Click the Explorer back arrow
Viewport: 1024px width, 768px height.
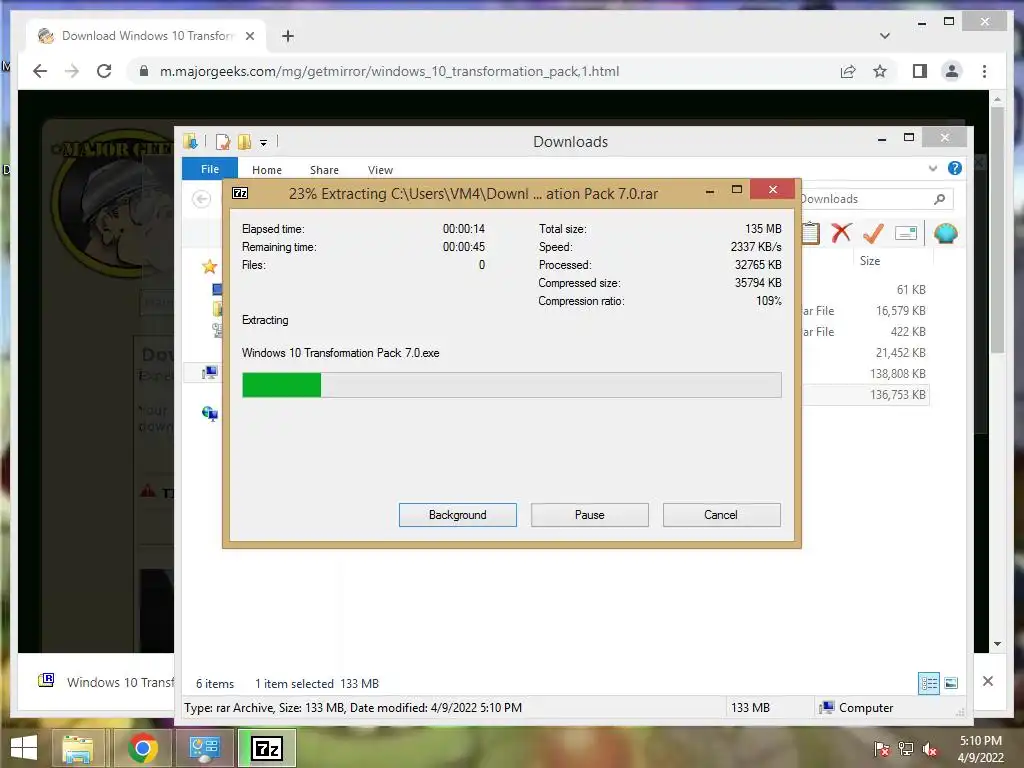tap(202, 199)
